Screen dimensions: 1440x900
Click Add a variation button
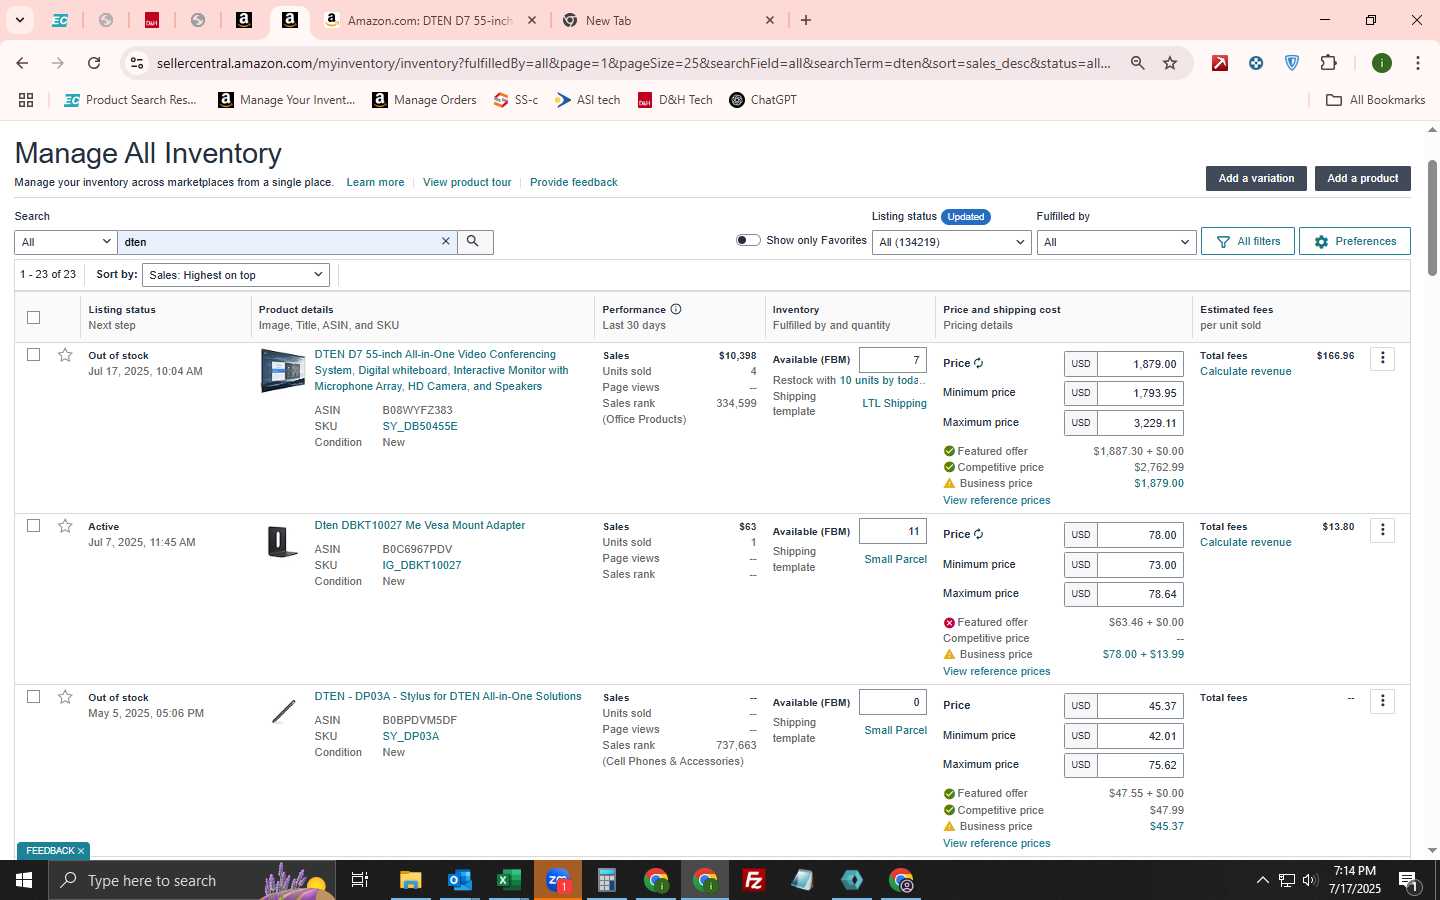pyautogui.click(x=1256, y=178)
